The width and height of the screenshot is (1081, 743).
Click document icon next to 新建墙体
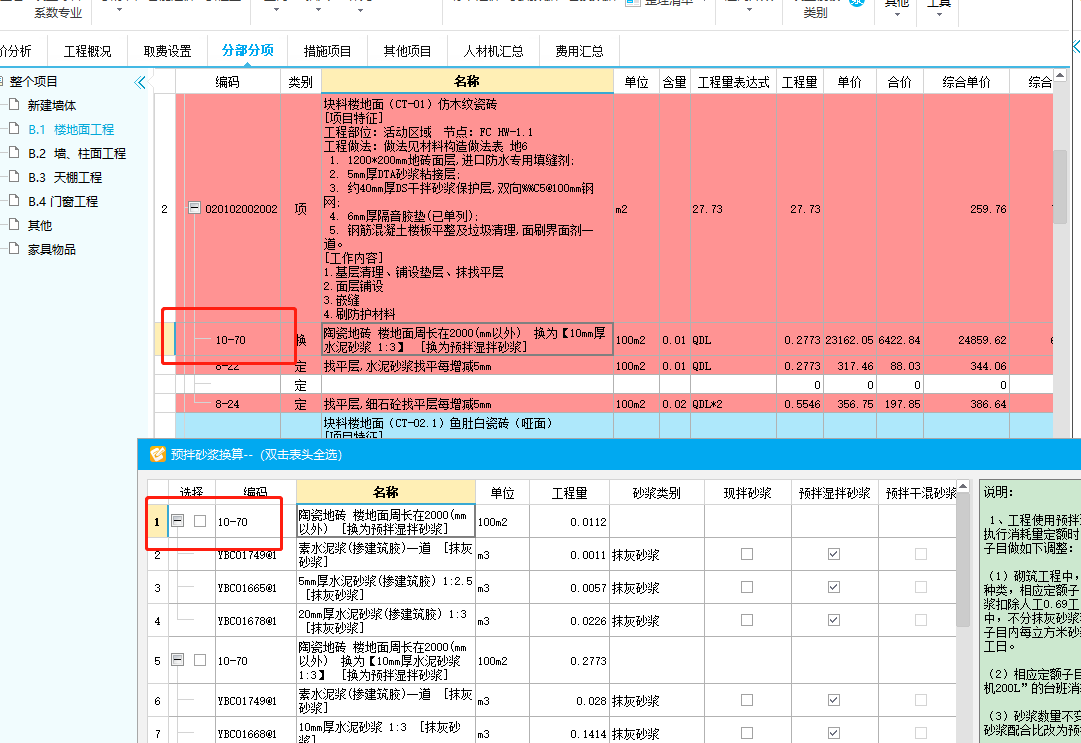tap(14, 105)
